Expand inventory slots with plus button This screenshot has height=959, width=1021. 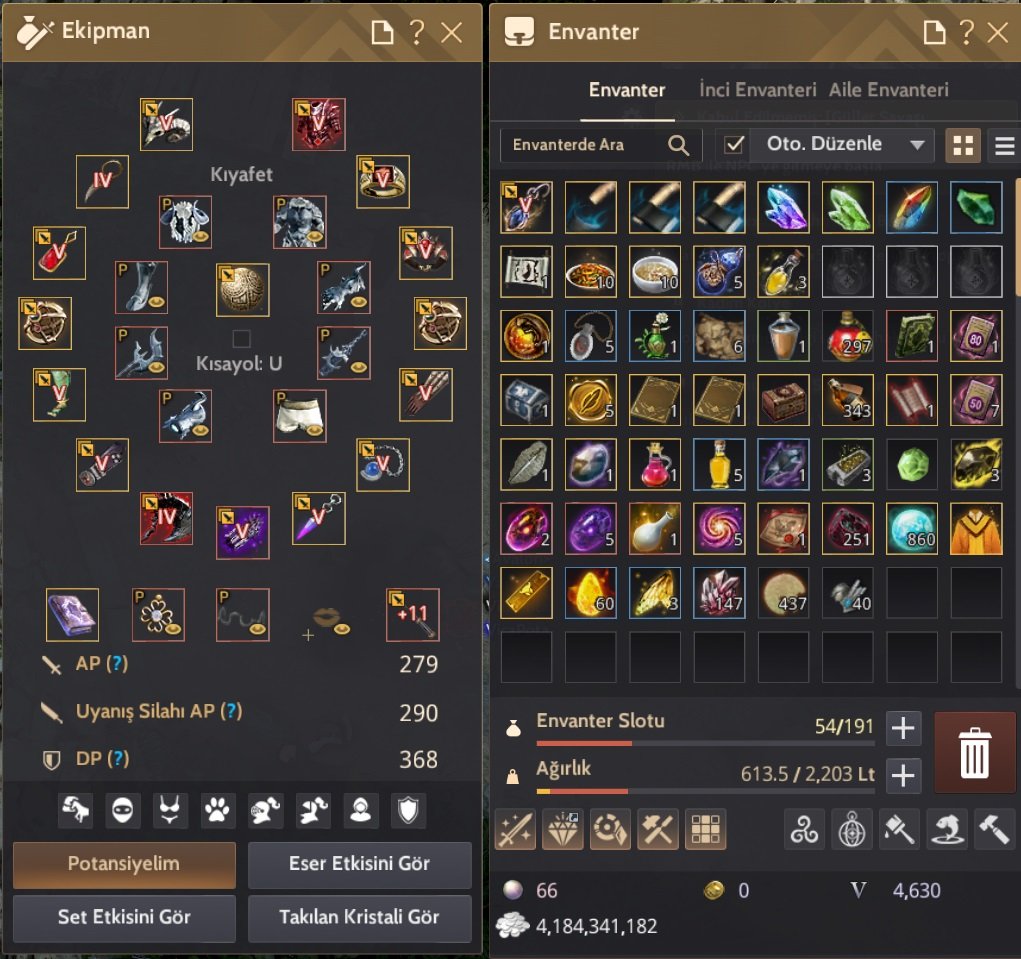[902, 728]
